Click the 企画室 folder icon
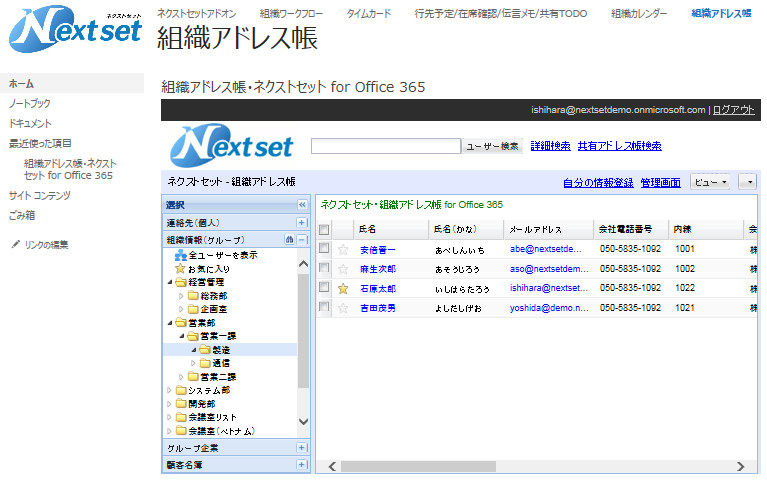The width and height of the screenshot is (767, 480). point(193,309)
